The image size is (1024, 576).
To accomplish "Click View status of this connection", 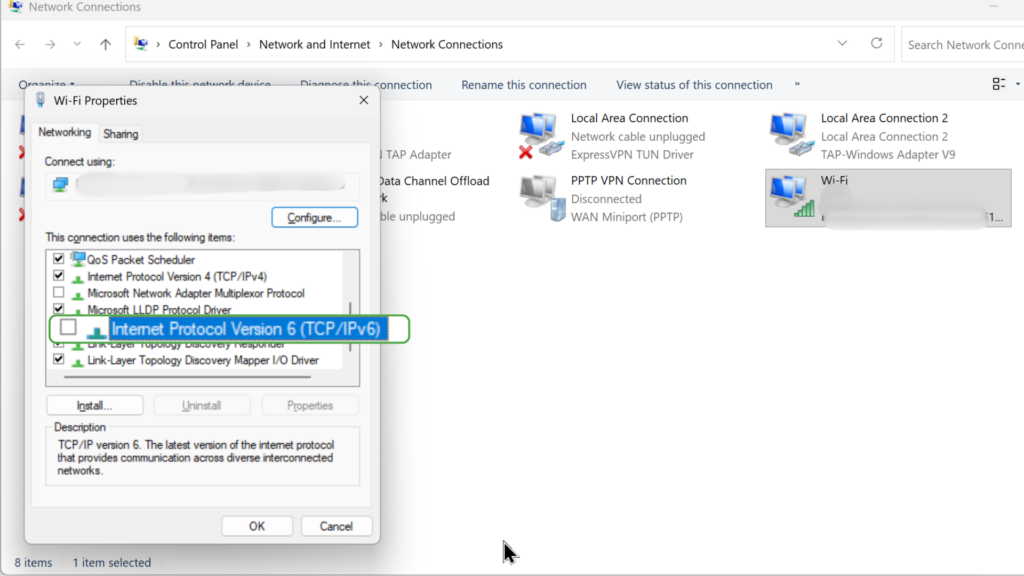I will pyautogui.click(x=694, y=85).
